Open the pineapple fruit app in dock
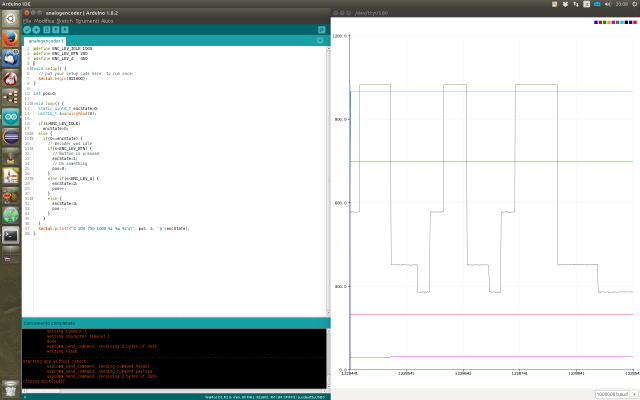 tap(11, 196)
